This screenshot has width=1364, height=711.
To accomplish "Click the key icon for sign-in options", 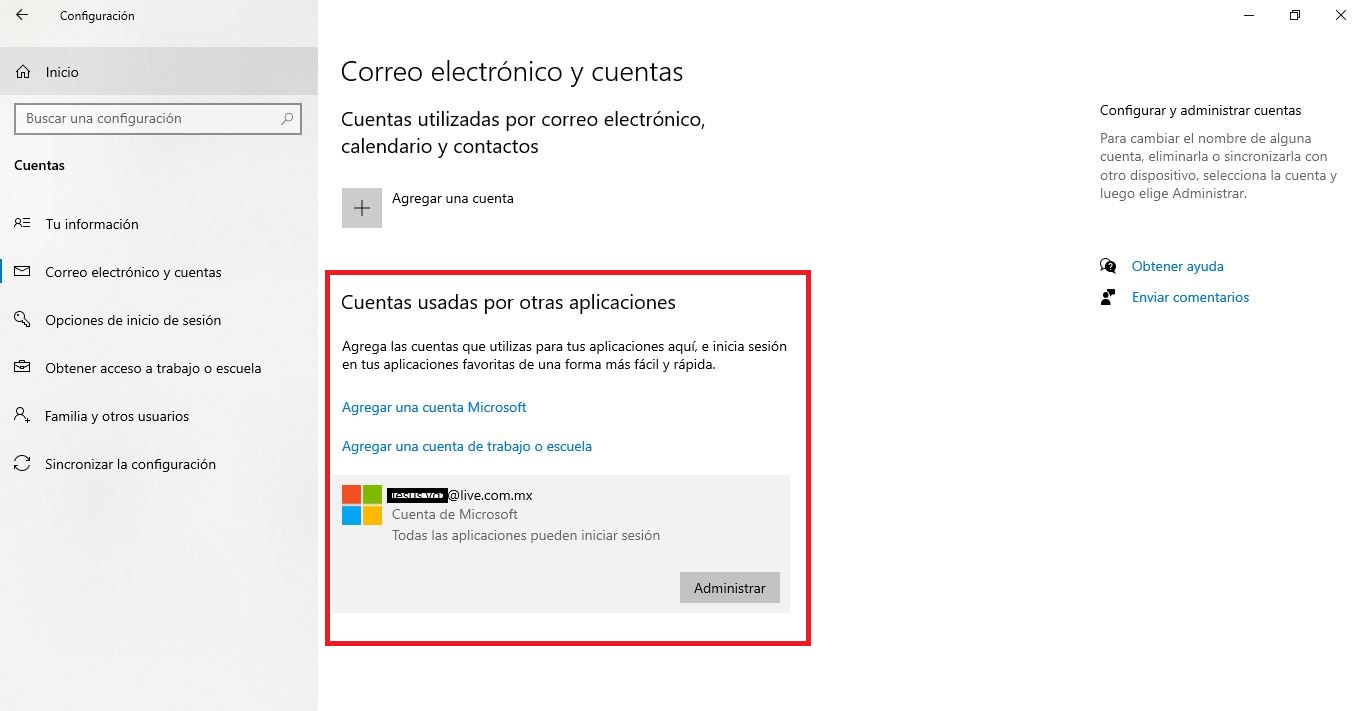I will coord(22,320).
